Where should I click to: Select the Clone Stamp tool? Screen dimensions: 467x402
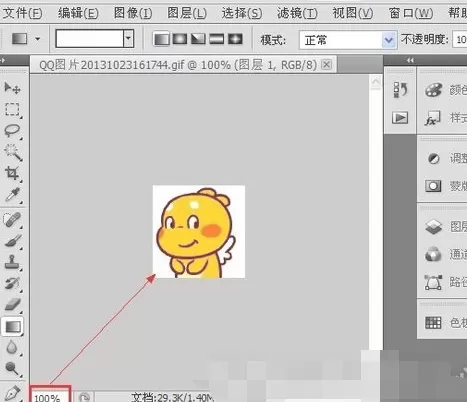point(12,262)
